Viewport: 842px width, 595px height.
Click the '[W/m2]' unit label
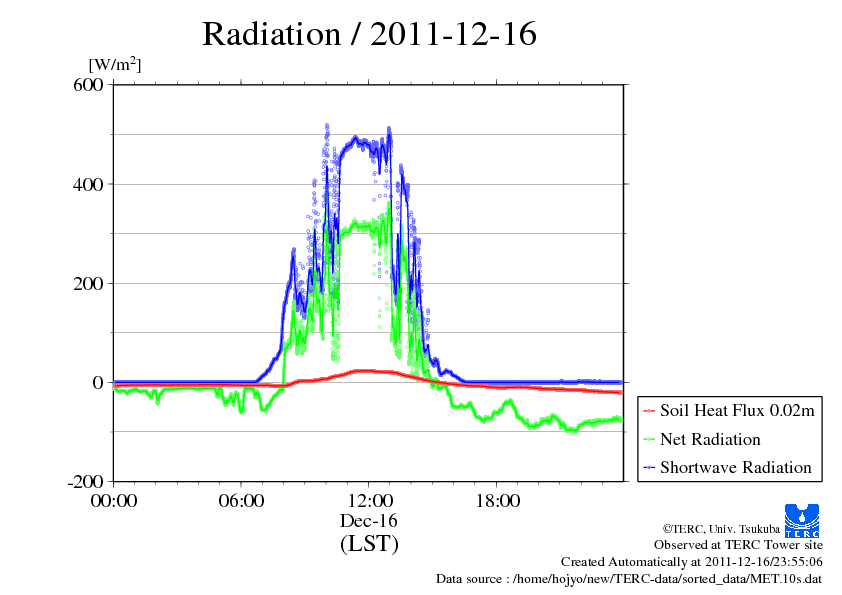(114, 64)
